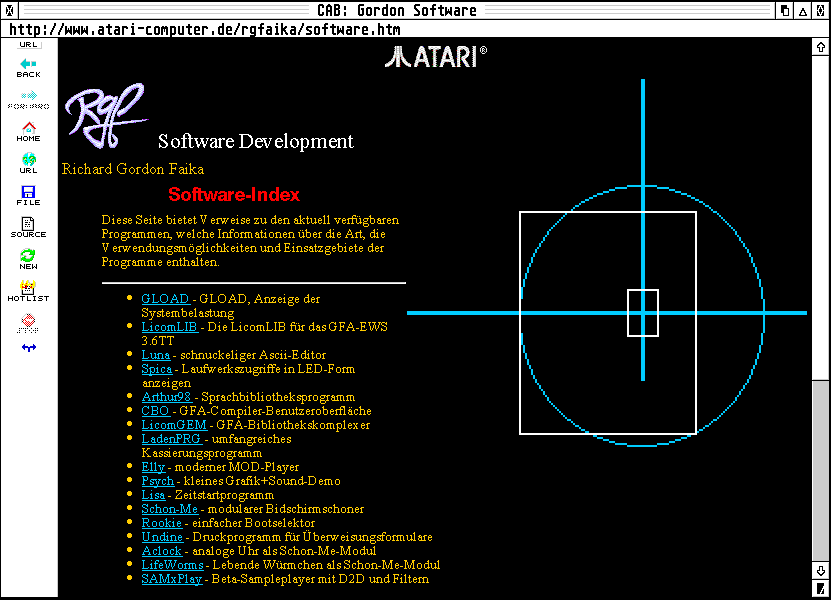The height and width of the screenshot is (600, 831).
Task: Go back with the BACK arrow icon
Action: pos(29,68)
